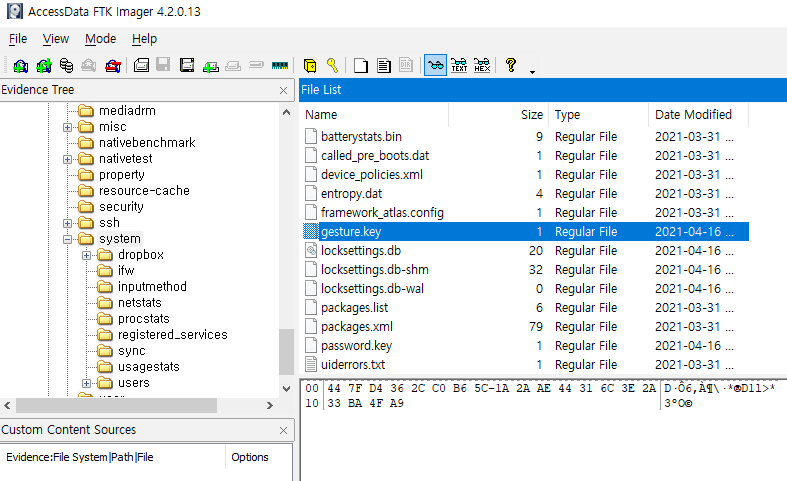
Task: Click the Verify Drive/Image toolbar icon
Action: tap(256, 65)
